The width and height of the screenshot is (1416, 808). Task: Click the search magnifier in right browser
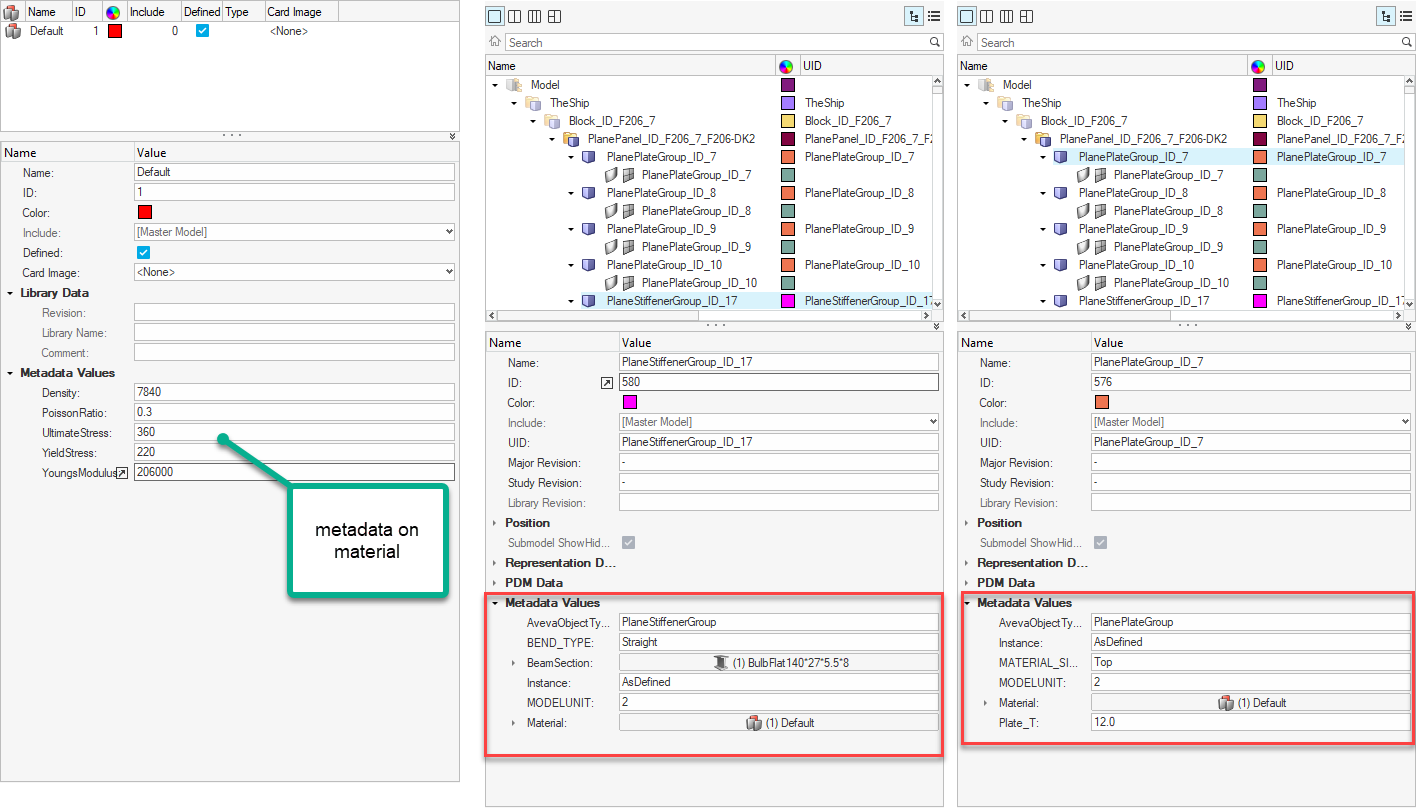coord(1407,42)
